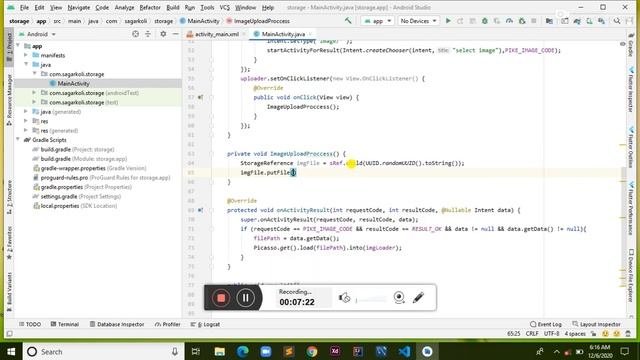Click the CRLF line separator status entry
This screenshot has height=360, width=640.
532,333
